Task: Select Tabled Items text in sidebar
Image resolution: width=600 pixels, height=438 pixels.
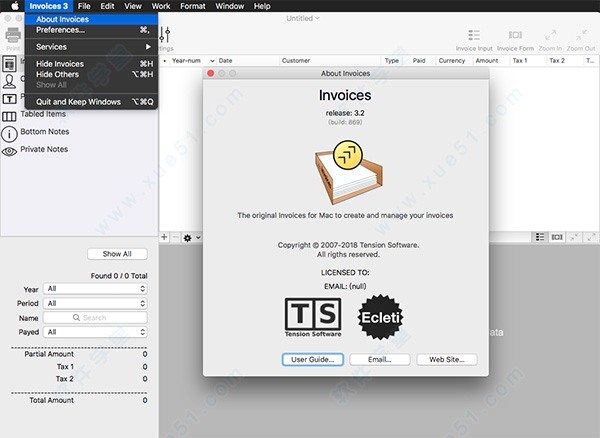Action: pyautogui.click(x=43, y=114)
